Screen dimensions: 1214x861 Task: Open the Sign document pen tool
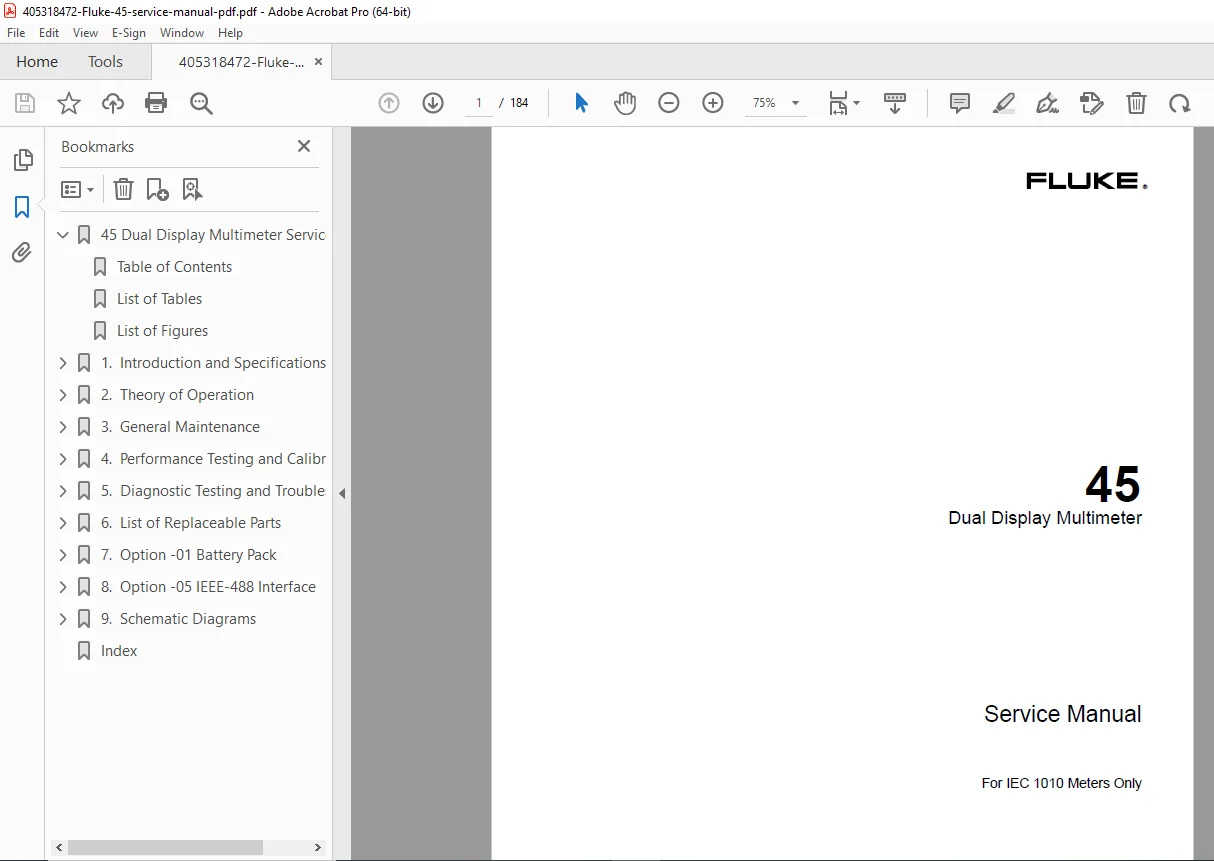(1048, 103)
